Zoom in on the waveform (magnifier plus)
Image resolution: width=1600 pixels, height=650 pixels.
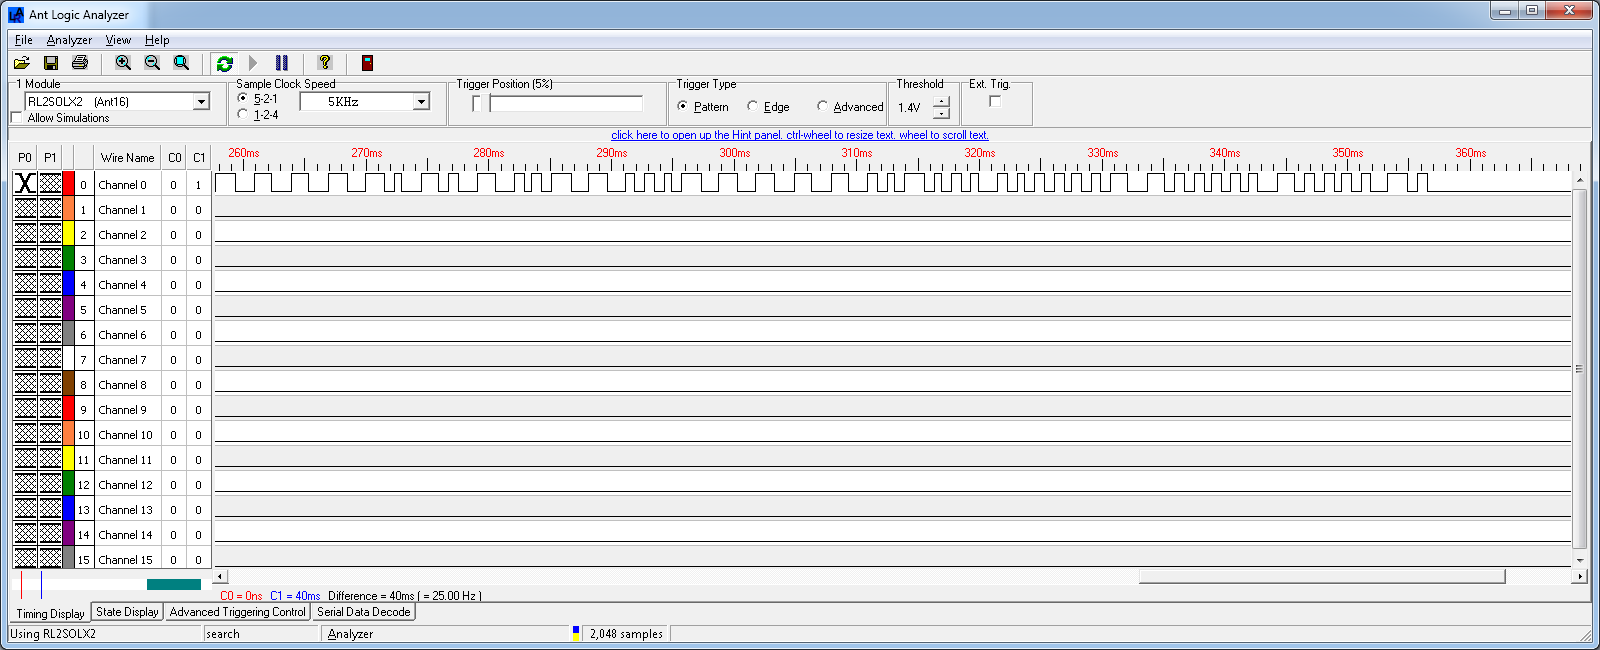pos(123,63)
